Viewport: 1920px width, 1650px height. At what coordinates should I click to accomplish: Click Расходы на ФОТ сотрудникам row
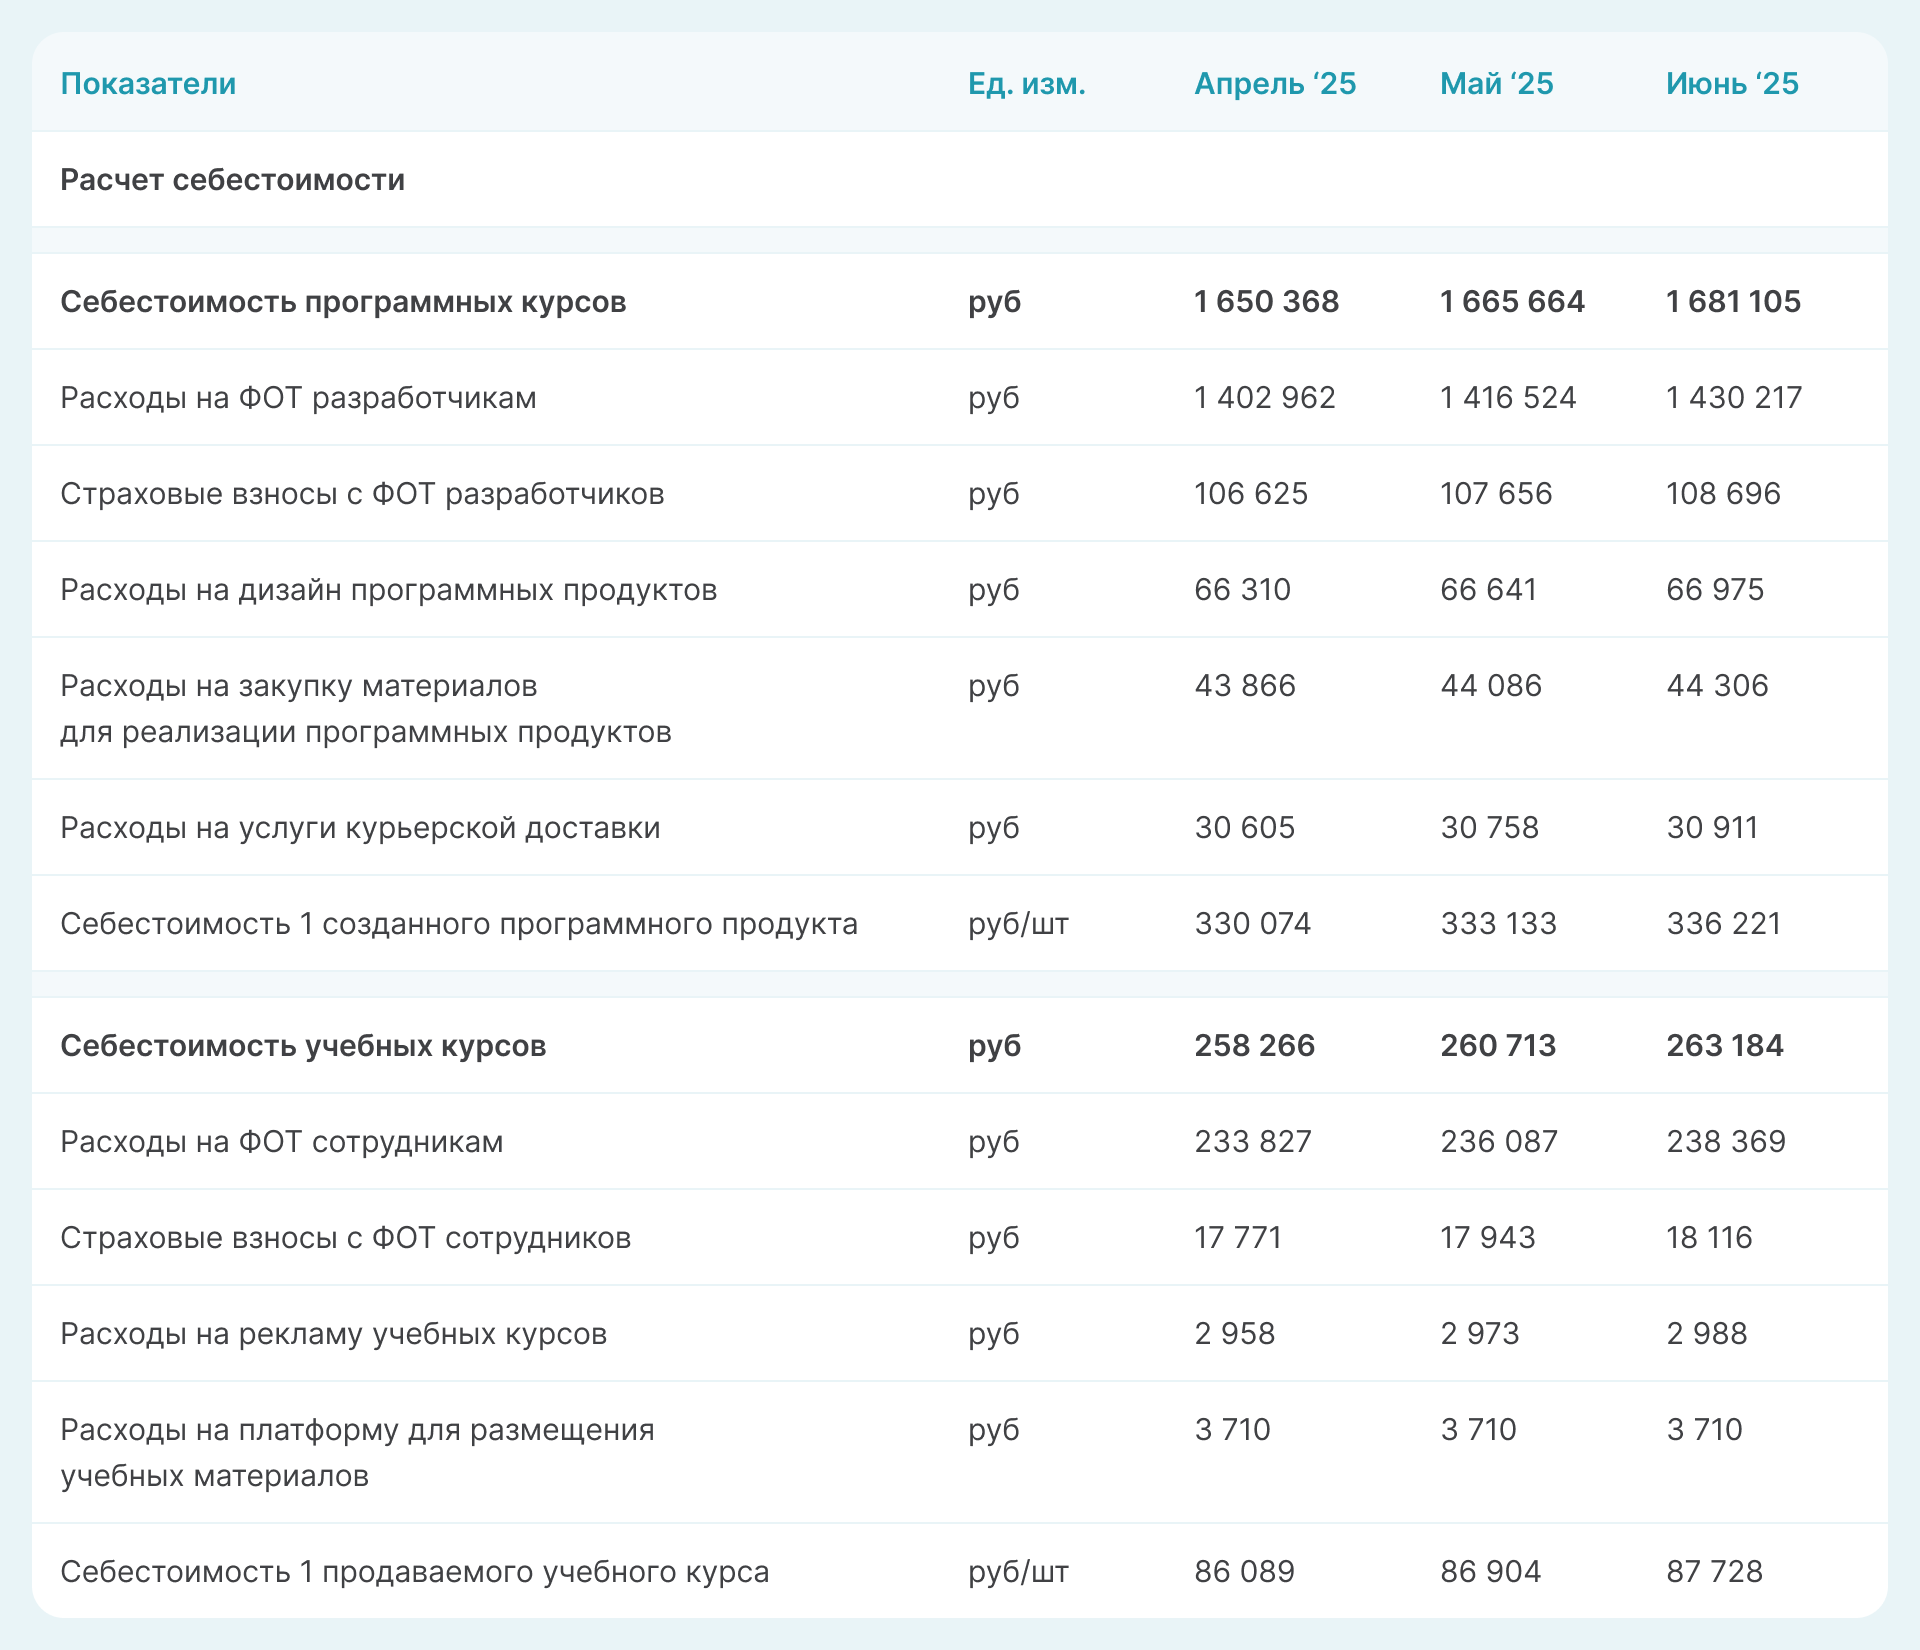[x=282, y=1142]
